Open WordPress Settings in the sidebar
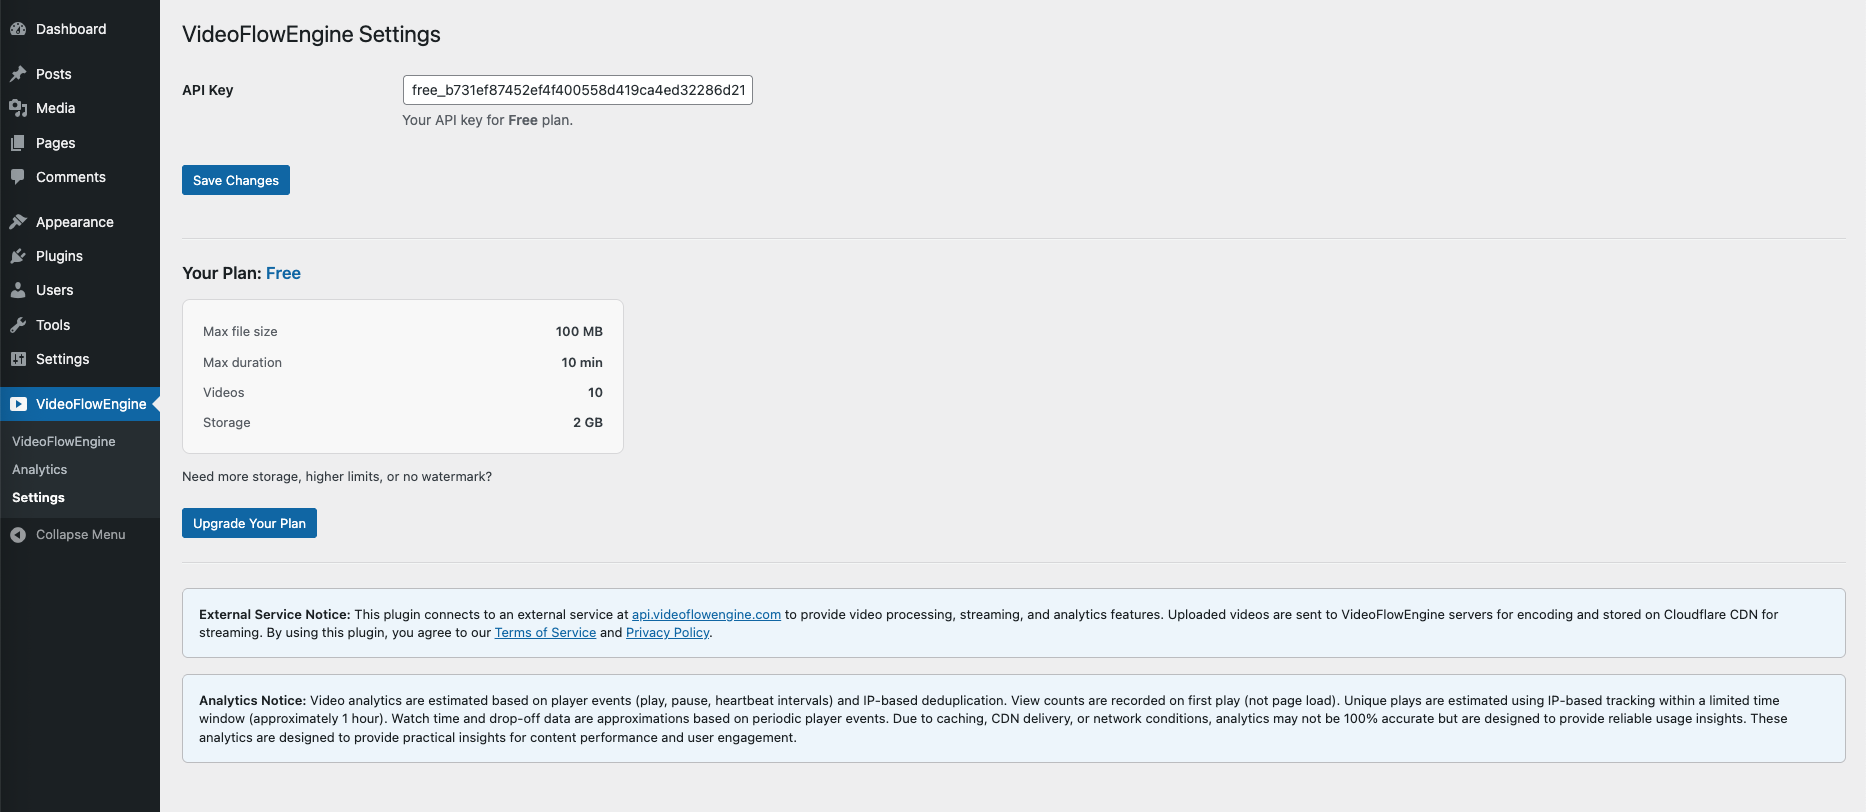 (x=62, y=359)
